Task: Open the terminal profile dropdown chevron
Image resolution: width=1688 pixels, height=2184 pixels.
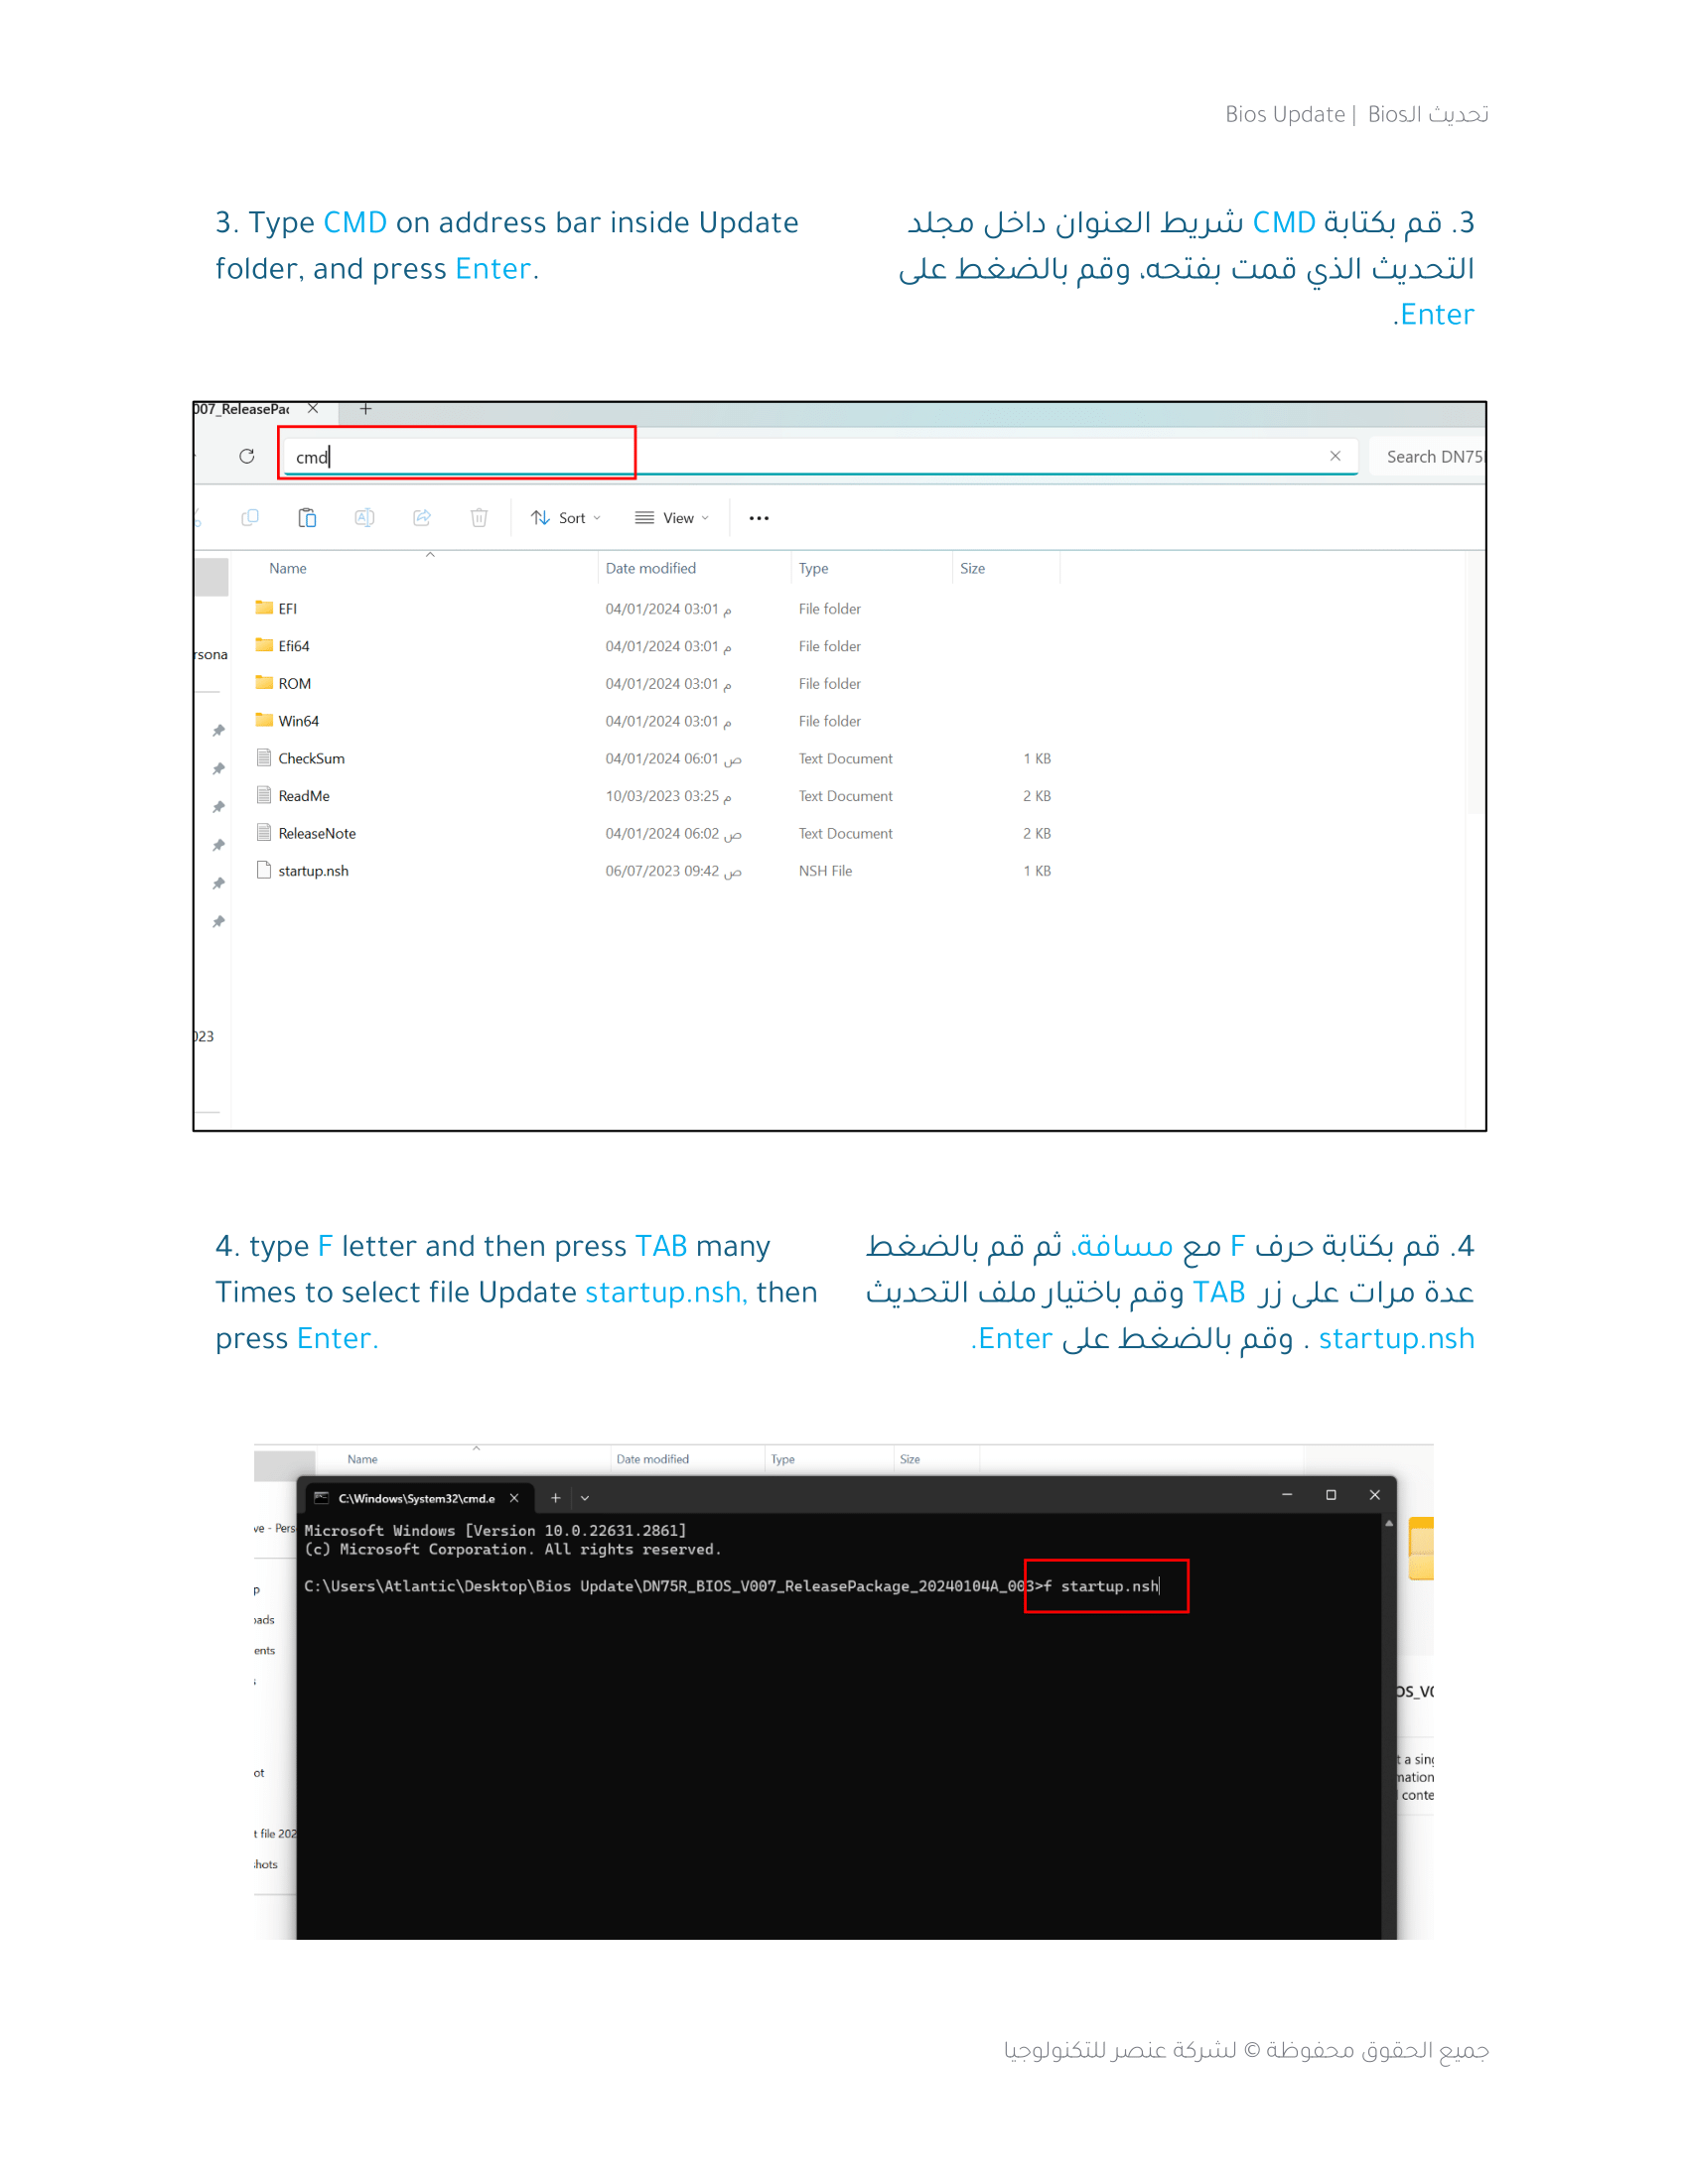Action: [585, 1498]
